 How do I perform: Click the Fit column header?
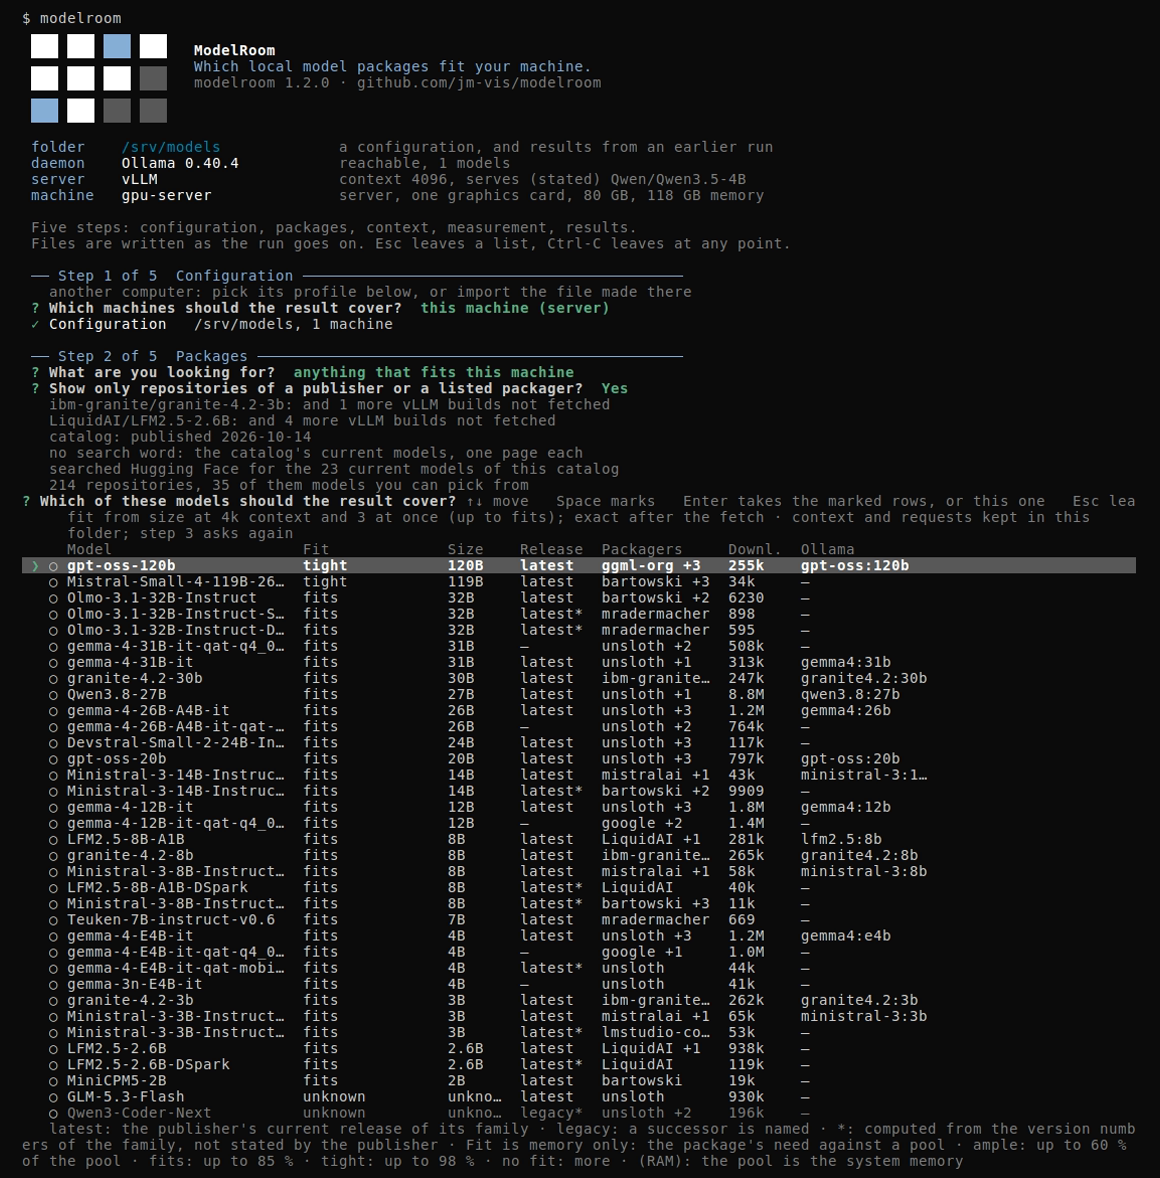316,549
